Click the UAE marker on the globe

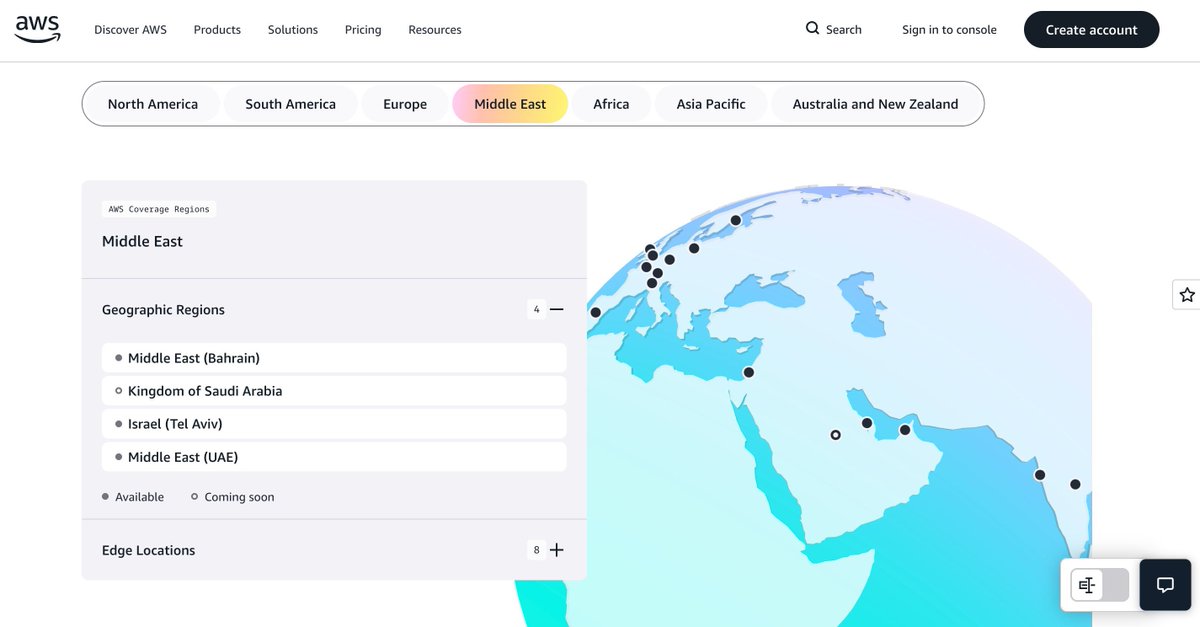[x=905, y=430]
